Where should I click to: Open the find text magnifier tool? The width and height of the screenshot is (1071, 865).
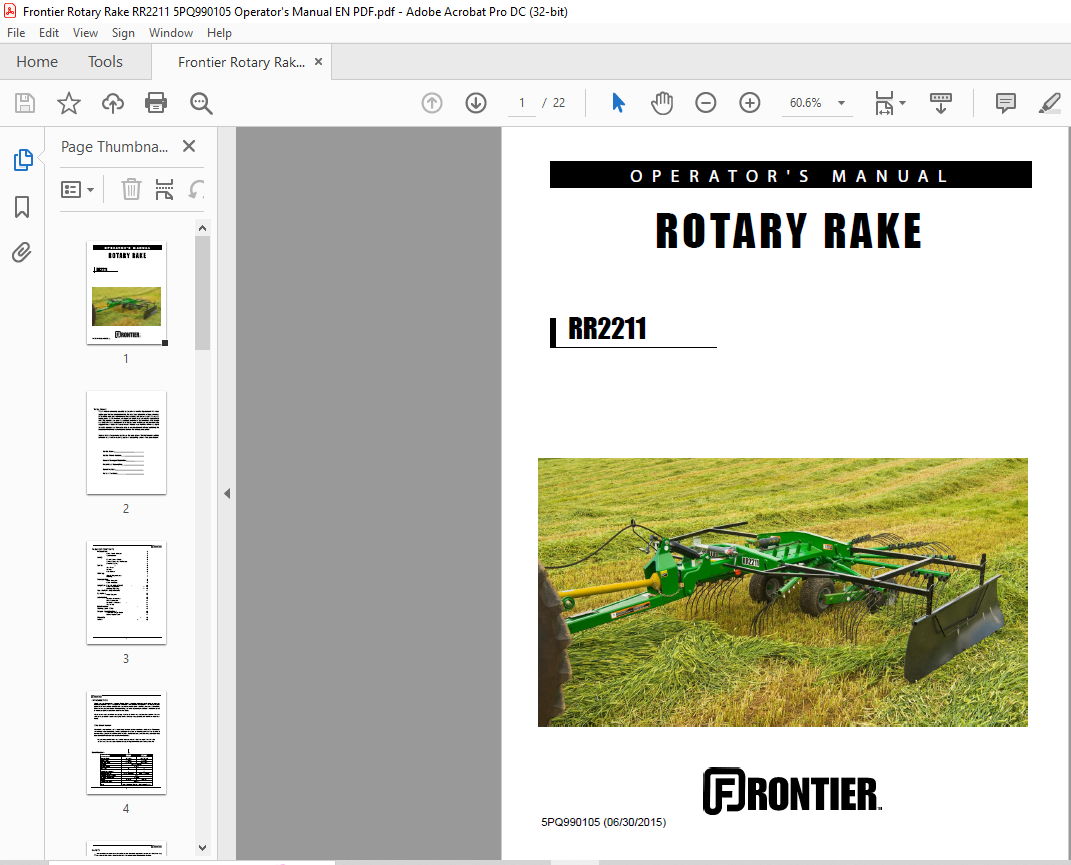tap(201, 103)
